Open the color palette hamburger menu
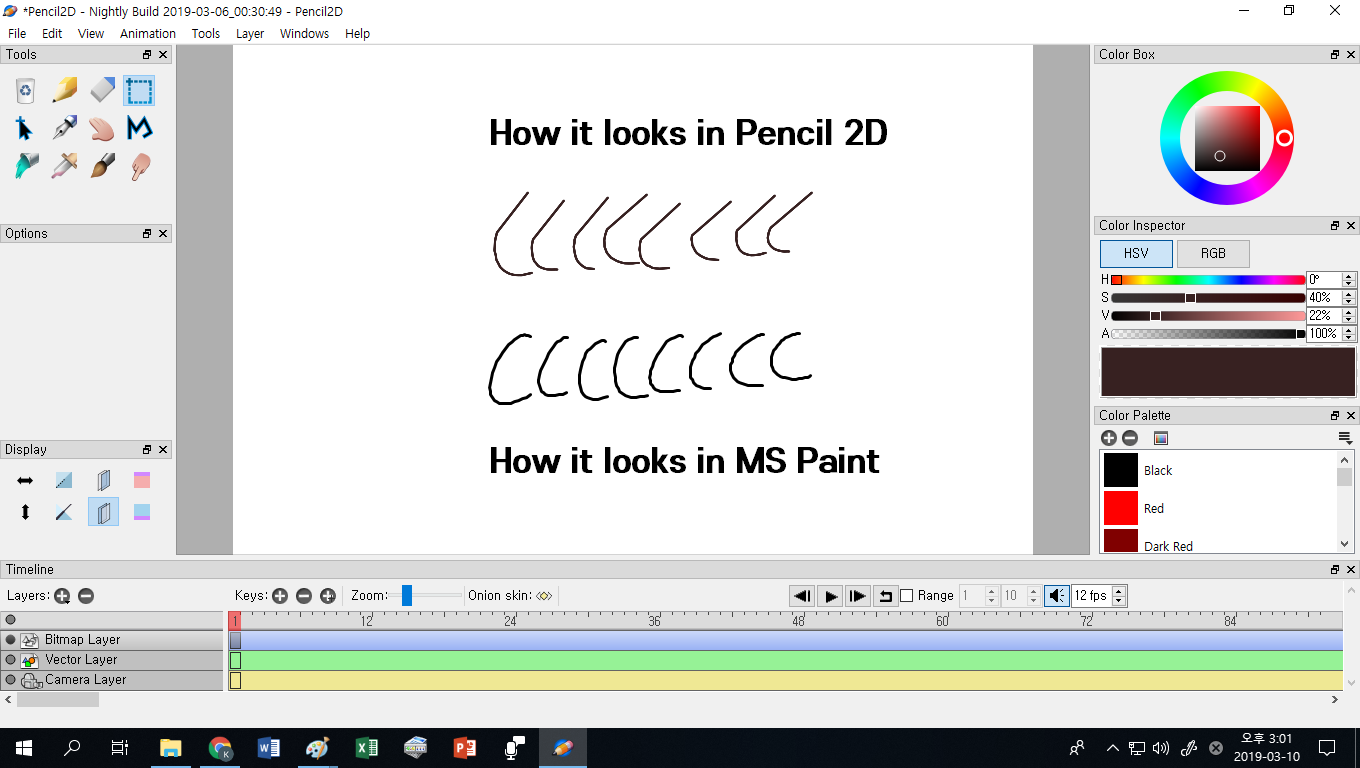 tap(1345, 438)
